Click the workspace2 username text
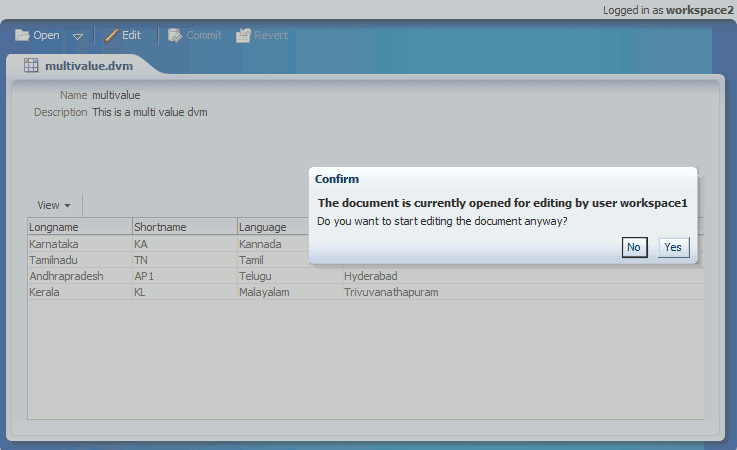Screen dimensions: 737x450 tap(700, 10)
